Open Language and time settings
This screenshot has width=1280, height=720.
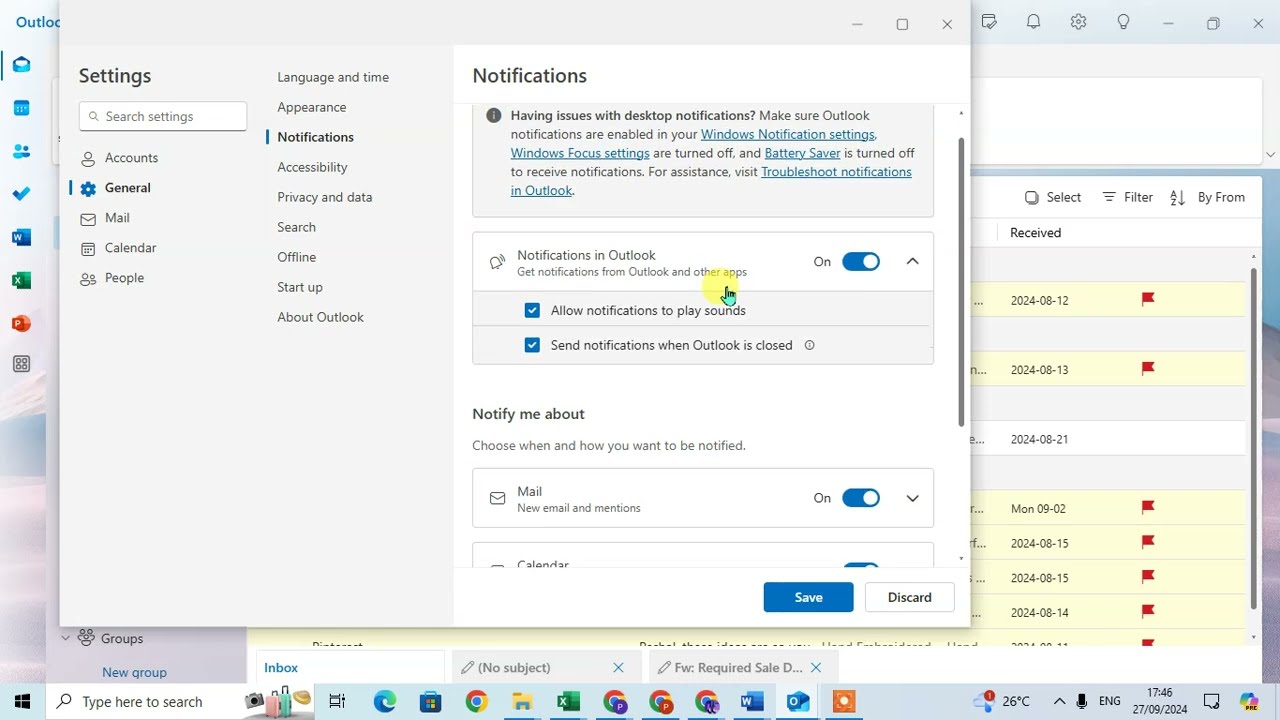[x=333, y=77]
